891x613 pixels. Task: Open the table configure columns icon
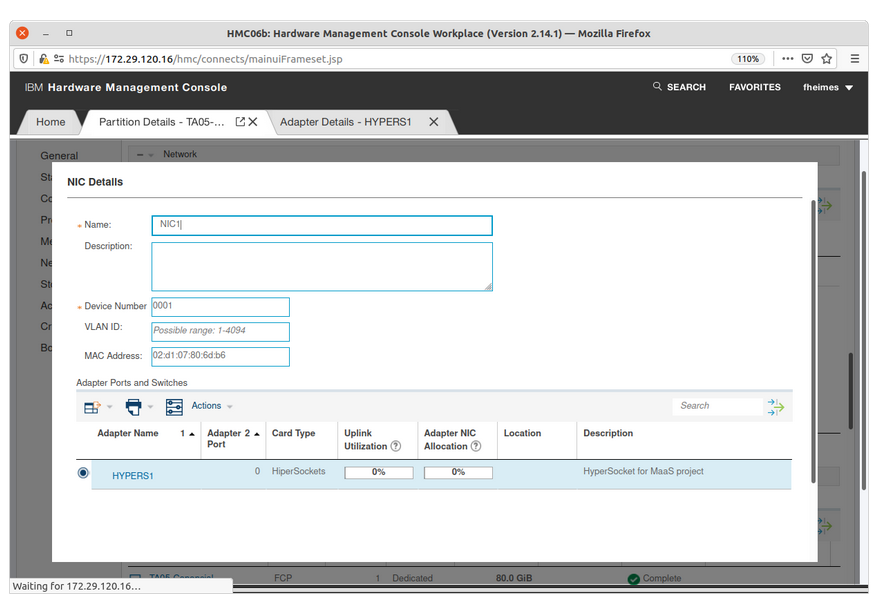(x=174, y=407)
